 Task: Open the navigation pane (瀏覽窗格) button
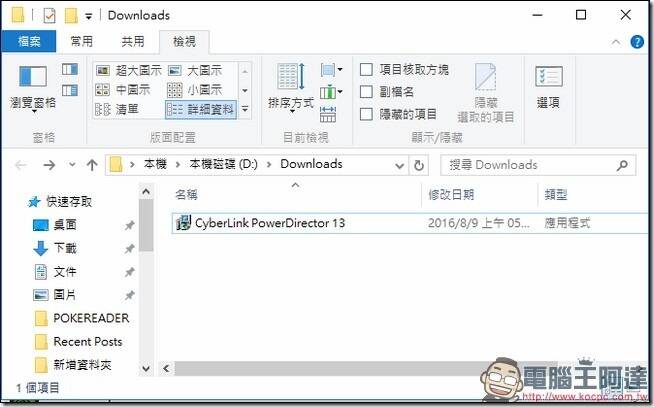point(33,88)
